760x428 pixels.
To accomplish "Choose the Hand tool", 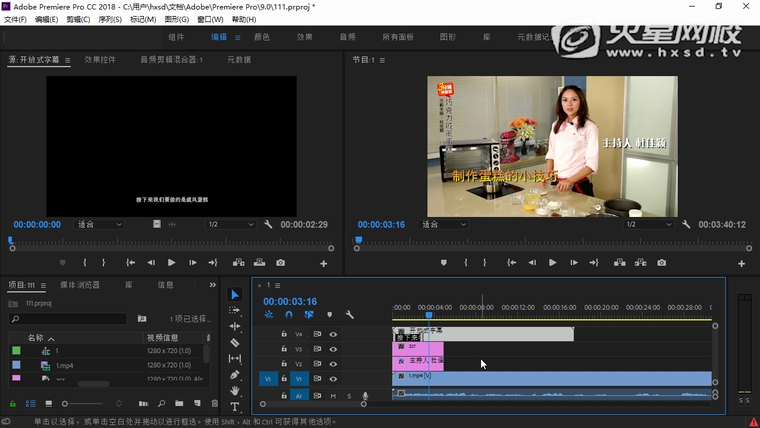I will (x=235, y=390).
